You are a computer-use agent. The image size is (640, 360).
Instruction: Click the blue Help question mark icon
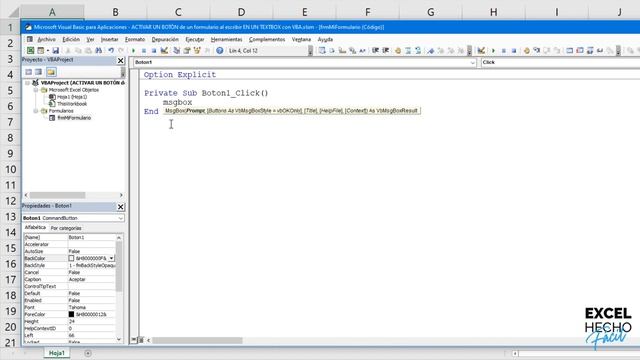pos(220,51)
